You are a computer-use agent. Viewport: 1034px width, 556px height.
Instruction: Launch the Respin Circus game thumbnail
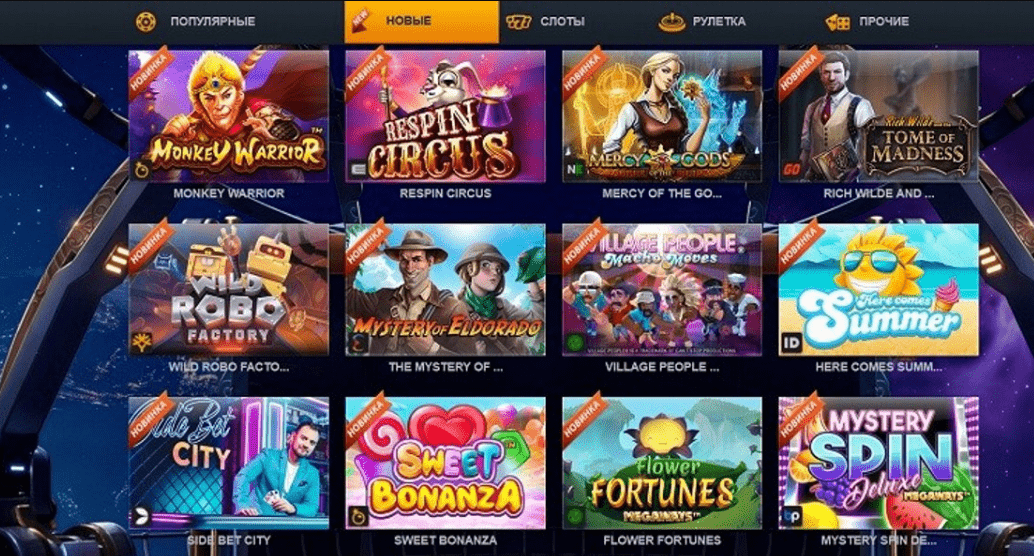coord(445,116)
